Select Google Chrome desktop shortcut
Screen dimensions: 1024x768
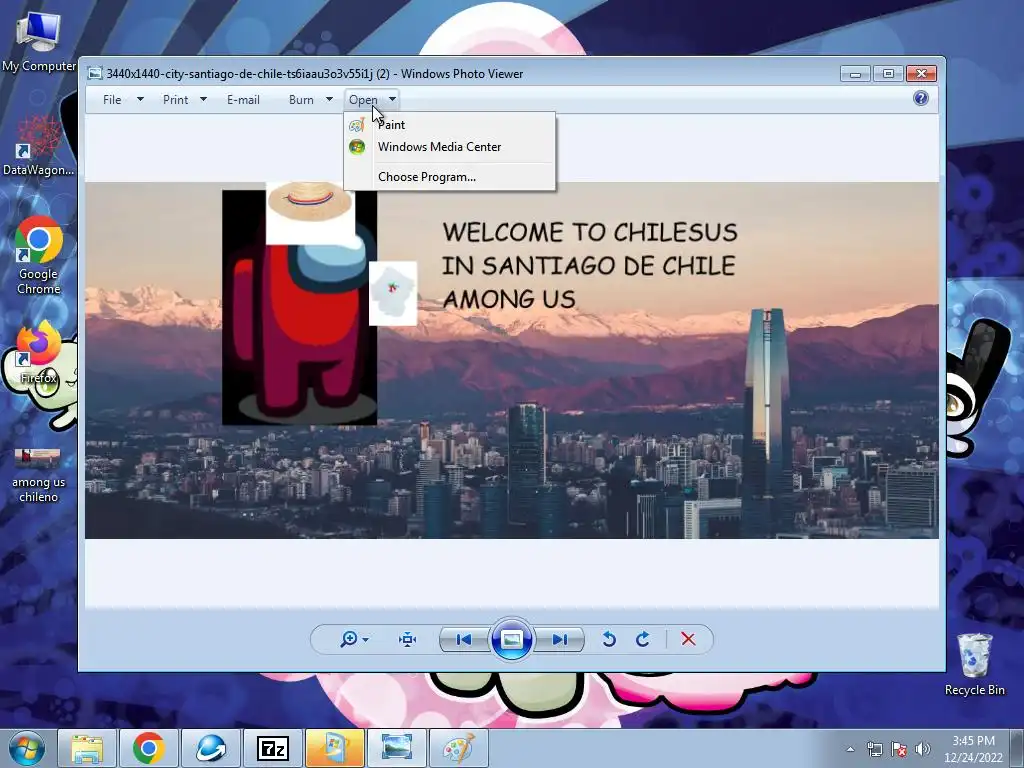point(39,255)
